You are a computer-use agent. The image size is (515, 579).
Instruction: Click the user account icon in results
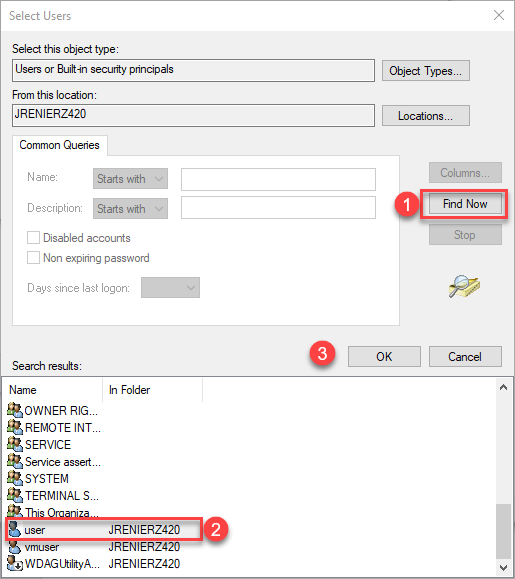(14, 530)
